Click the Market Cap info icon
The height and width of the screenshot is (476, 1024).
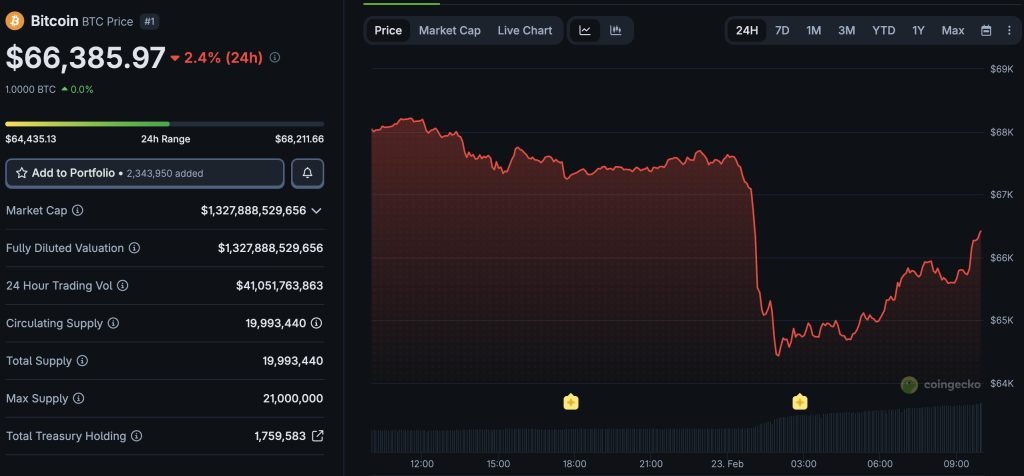click(x=78, y=211)
